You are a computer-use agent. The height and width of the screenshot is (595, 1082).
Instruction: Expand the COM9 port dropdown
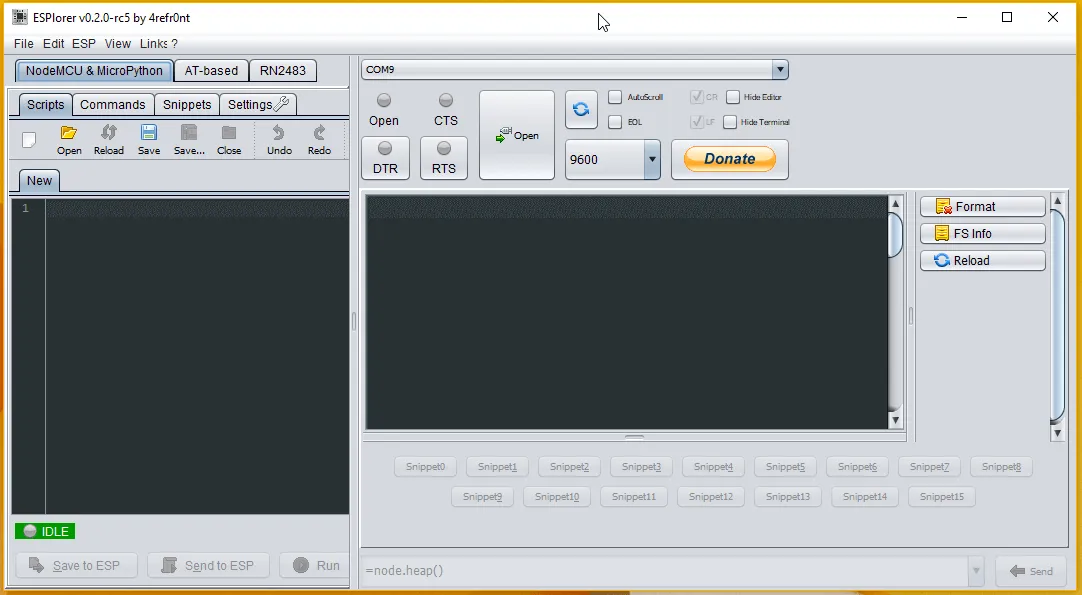[780, 70]
